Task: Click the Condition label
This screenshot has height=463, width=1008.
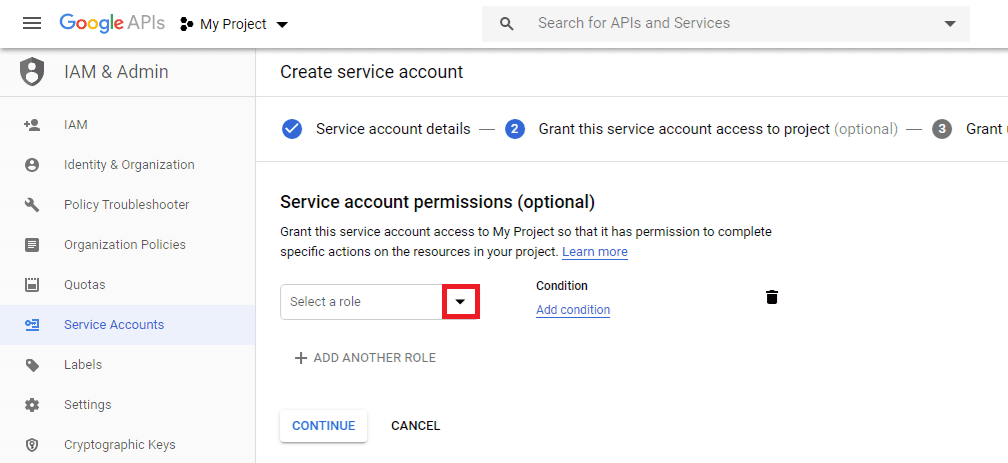Action: pos(562,286)
